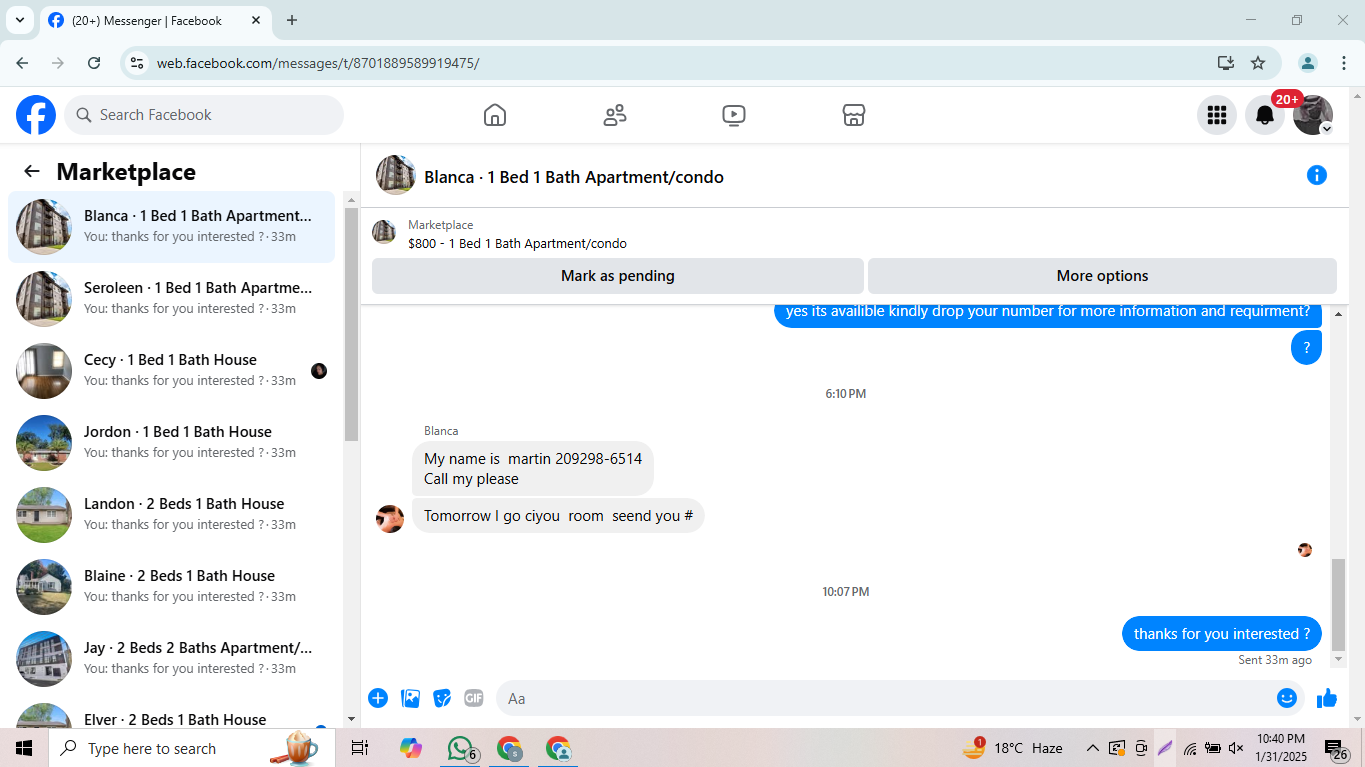Open the Jordon 1 Bed 1 Bath House chat
Screen dimensions: 1365x767
click(171, 443)
